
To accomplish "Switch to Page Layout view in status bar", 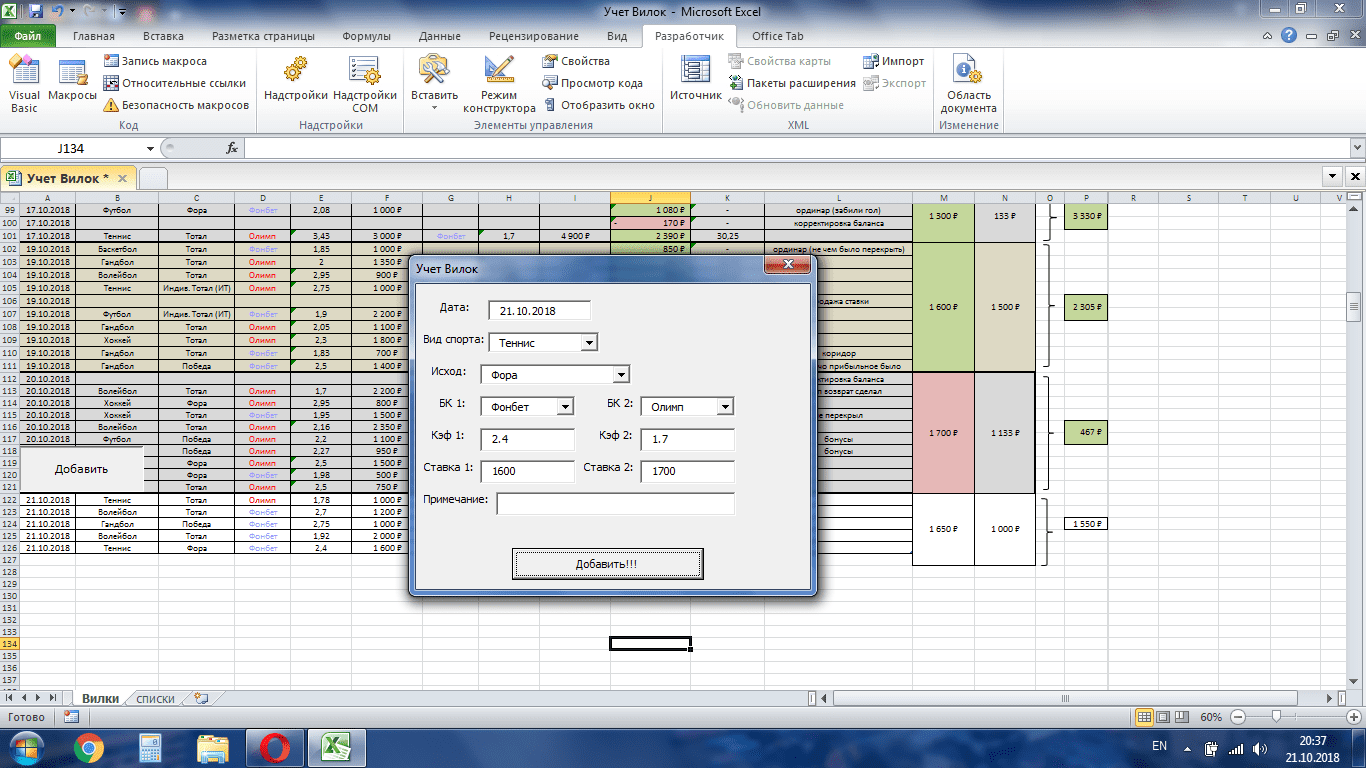I will [1162, 717].
